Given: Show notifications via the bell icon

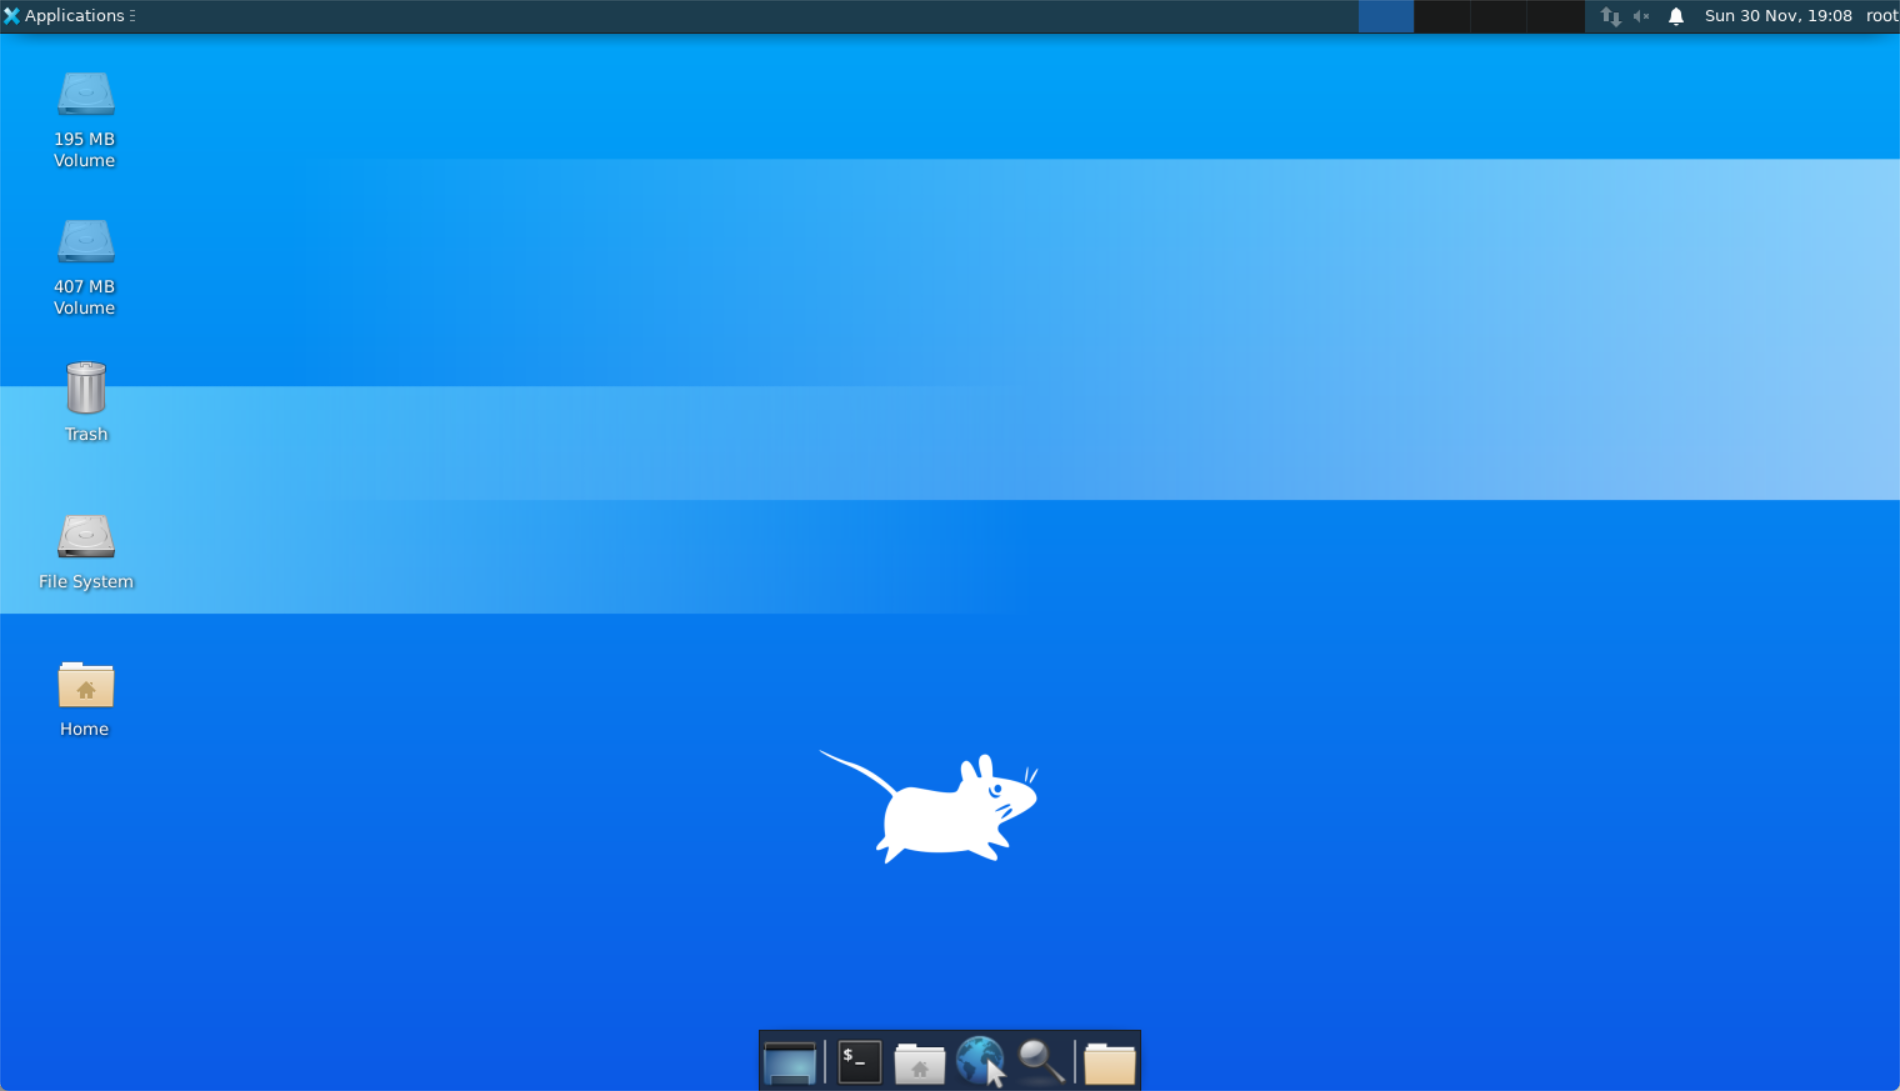Looking at the screenshot, I should pos(1676,16).
